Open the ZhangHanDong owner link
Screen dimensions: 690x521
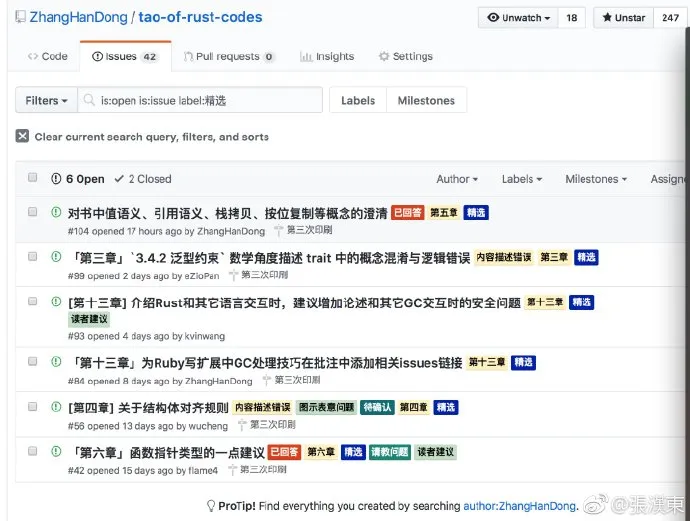[x=78, y=17]
